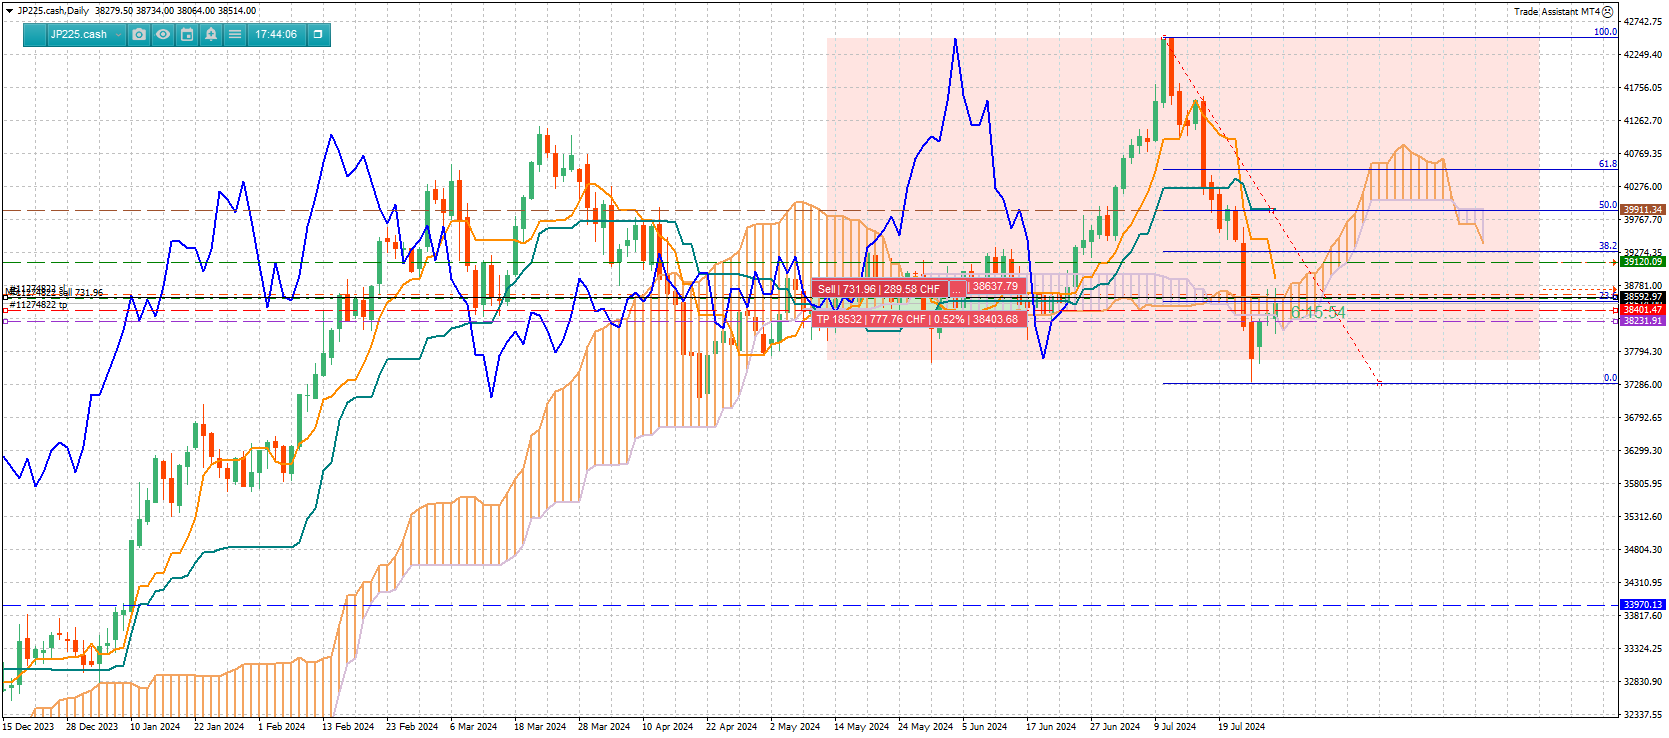1669x738 pixels.
Task: Take a chart screenshot with camera icon
Action: click(x=139, y=34)
